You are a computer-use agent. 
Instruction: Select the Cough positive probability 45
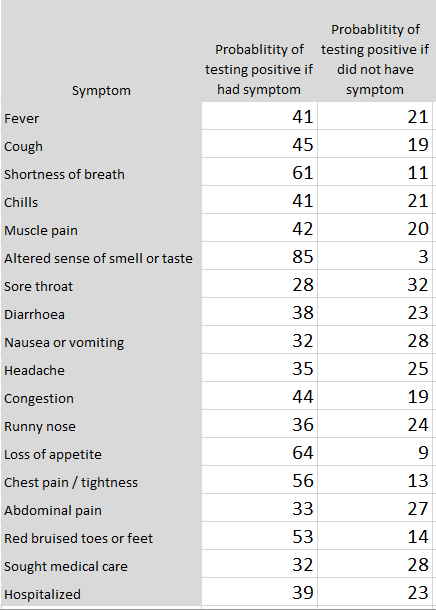(x=259, y=144)
